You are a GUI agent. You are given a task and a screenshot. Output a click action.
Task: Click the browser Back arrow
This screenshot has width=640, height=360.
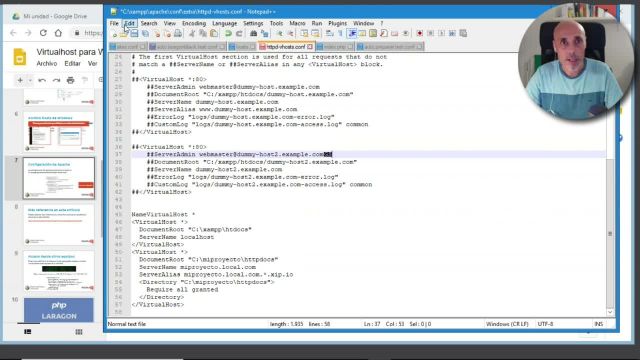tap(13, 33)
